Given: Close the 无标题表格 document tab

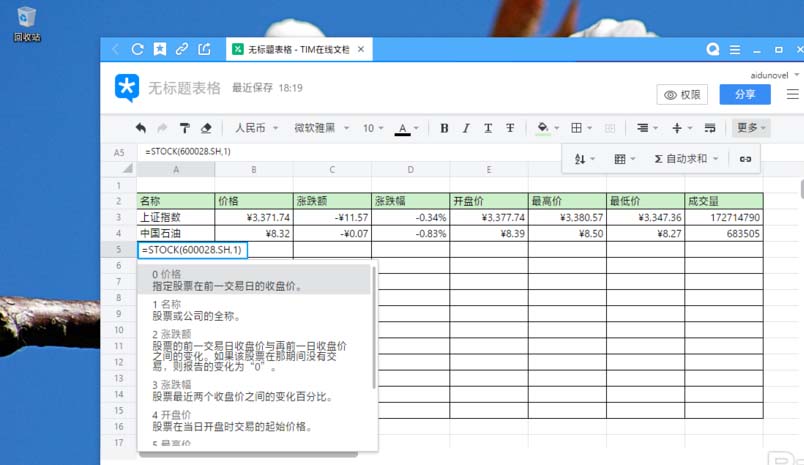Looking at the screenshot, I should point(361,49).
